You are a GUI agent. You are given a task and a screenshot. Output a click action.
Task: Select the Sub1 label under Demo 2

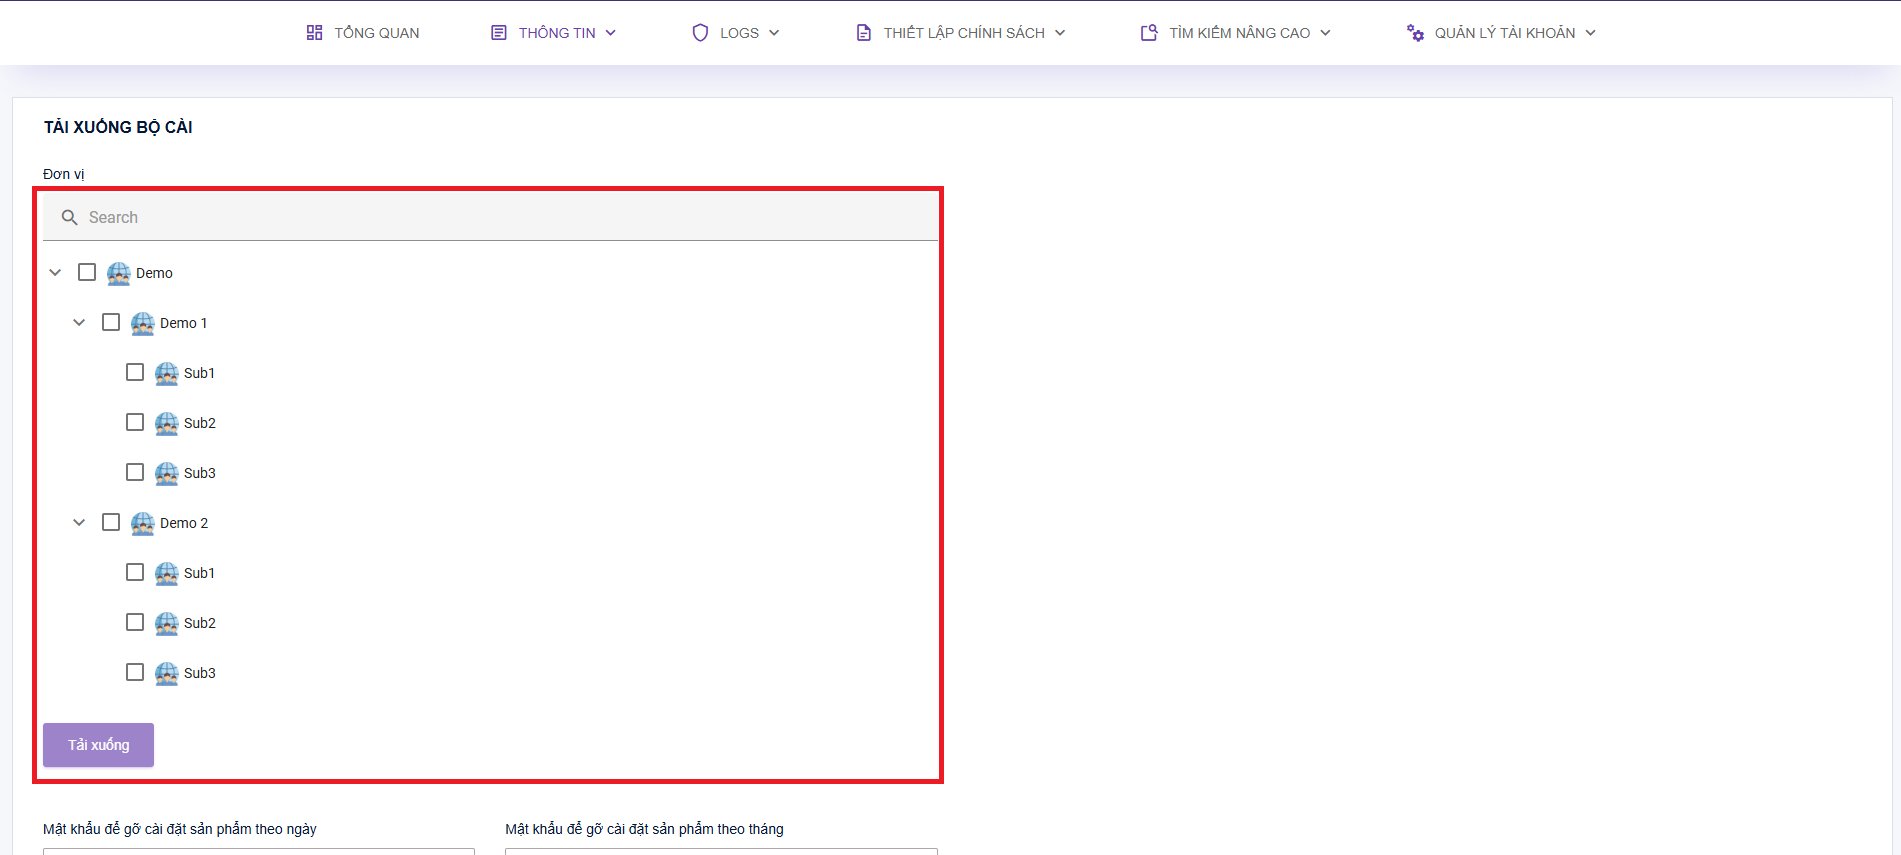click(x=199, y=573)
